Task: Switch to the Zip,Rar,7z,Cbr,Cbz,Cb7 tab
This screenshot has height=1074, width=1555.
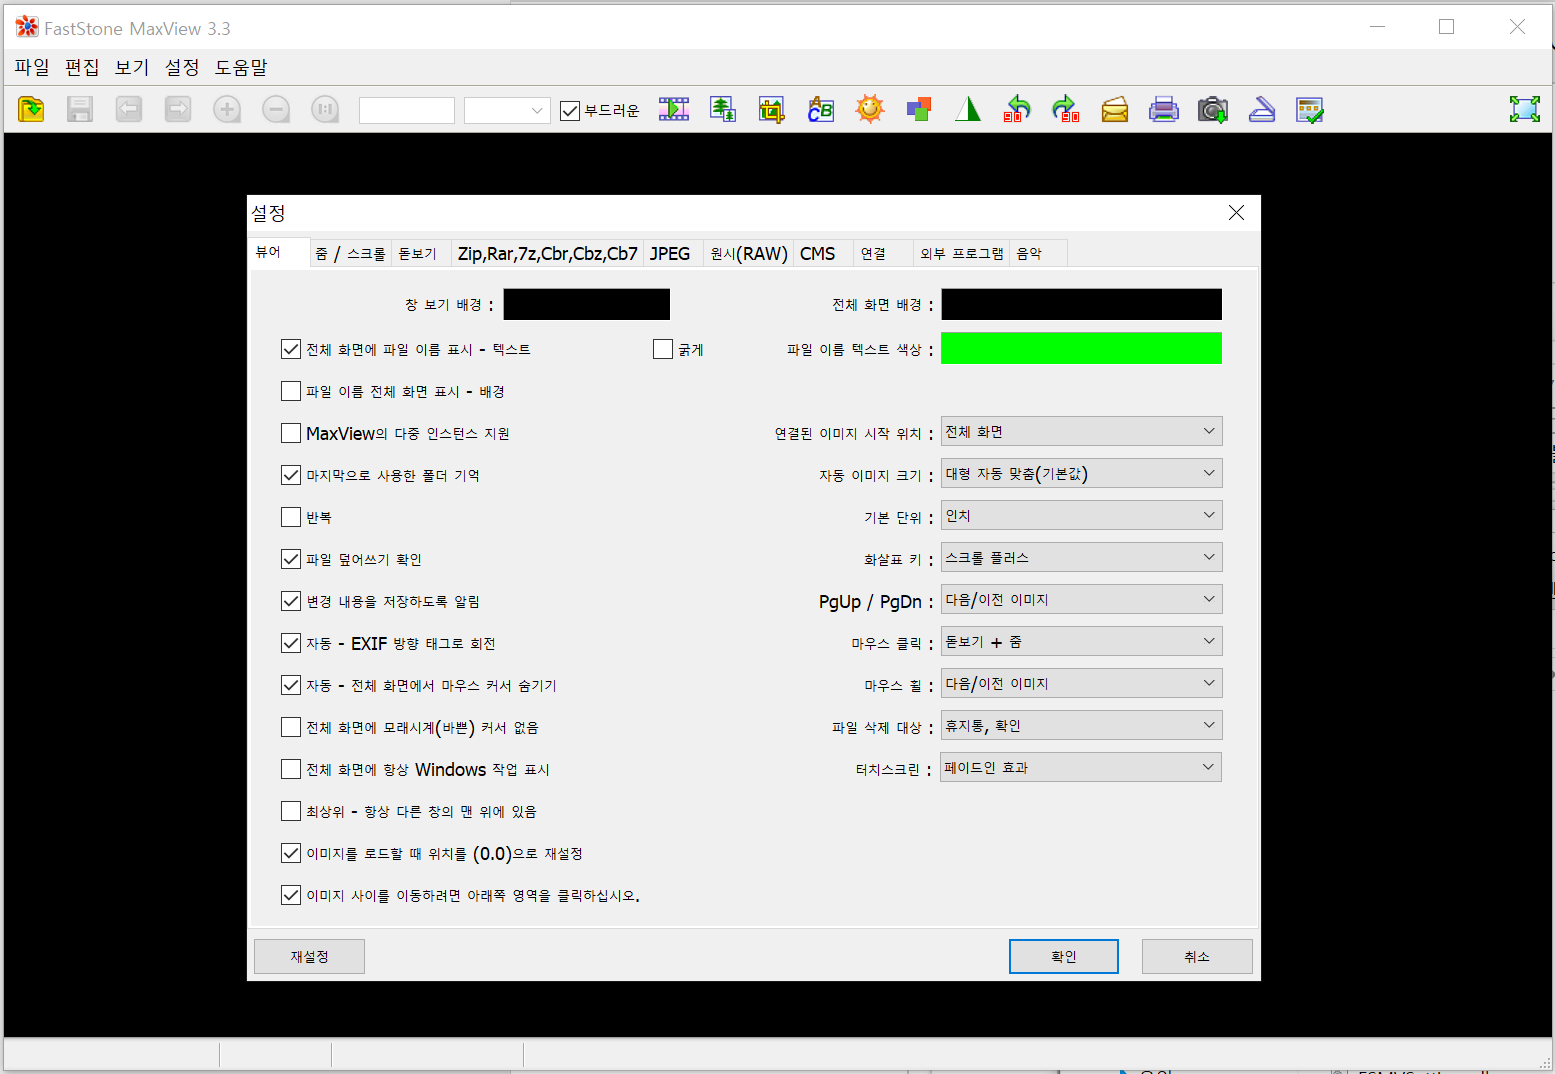Action: tap(547, 254)
